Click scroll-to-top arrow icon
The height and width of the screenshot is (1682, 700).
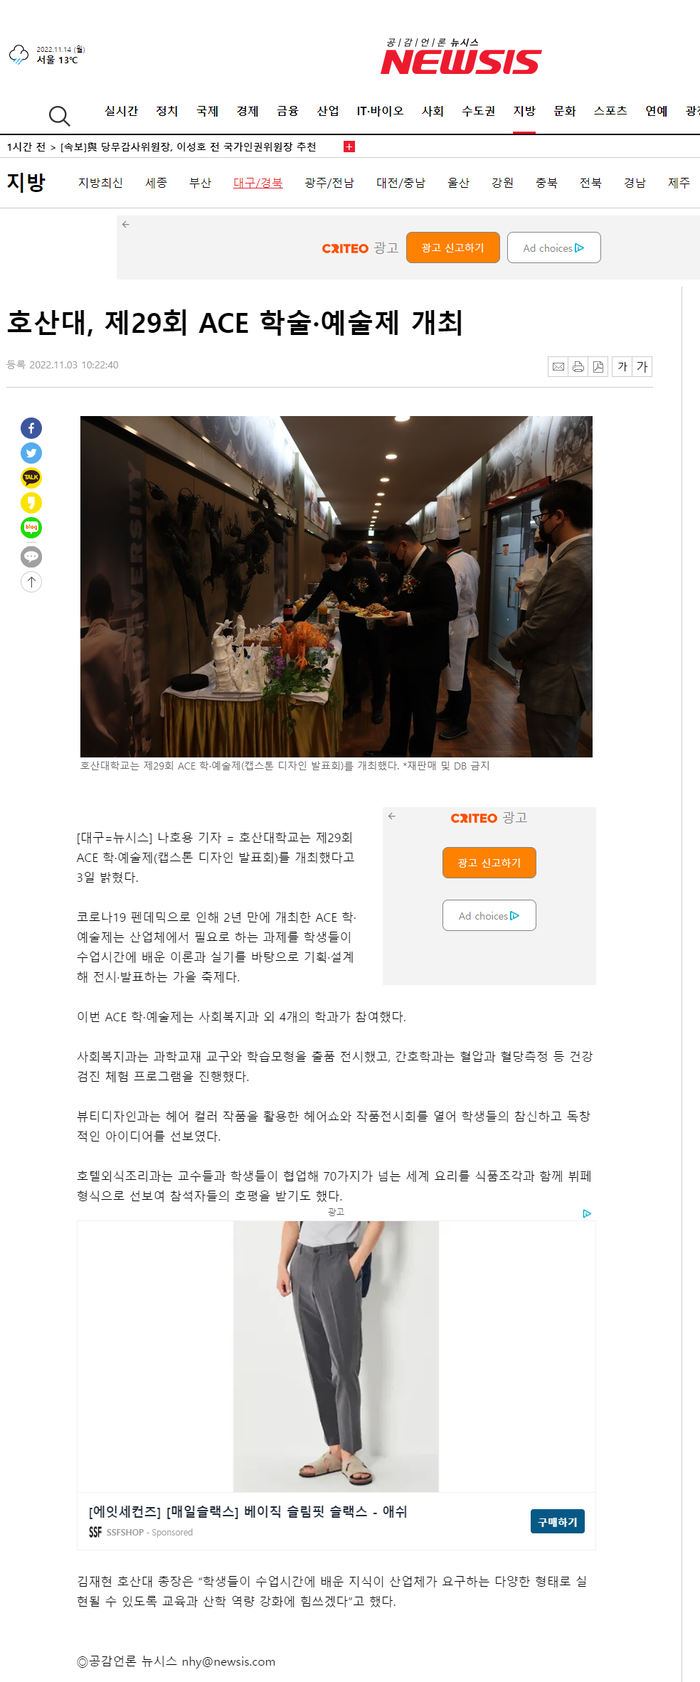point(31,581)
